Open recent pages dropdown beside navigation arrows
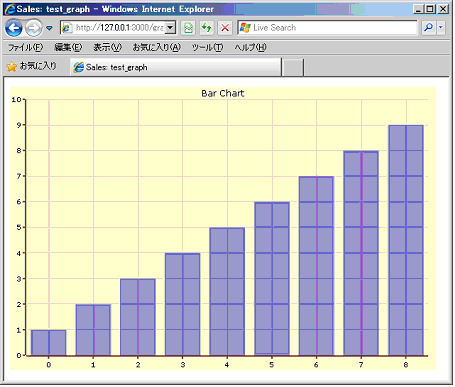 [x=49, y=28]
